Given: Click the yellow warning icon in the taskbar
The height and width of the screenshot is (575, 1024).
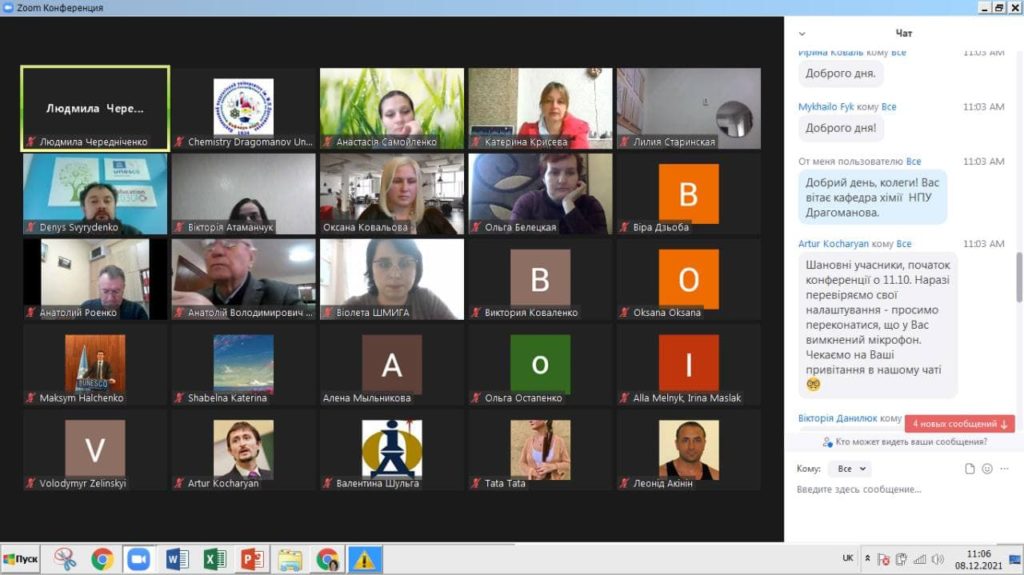Looking at the screenshot, I should (364, 559).
